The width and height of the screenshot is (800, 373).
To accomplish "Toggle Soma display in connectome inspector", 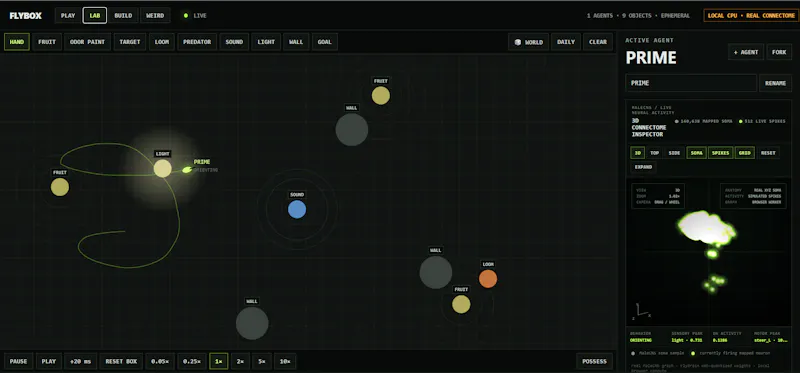I will pyautogui.click(x=696, y=153).
